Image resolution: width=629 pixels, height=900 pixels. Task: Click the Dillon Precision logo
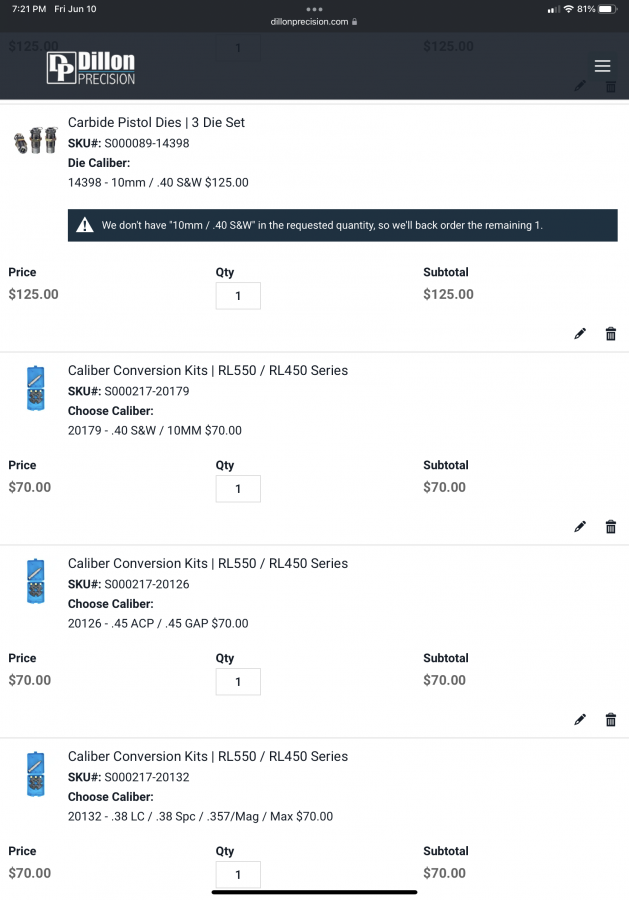91,68
